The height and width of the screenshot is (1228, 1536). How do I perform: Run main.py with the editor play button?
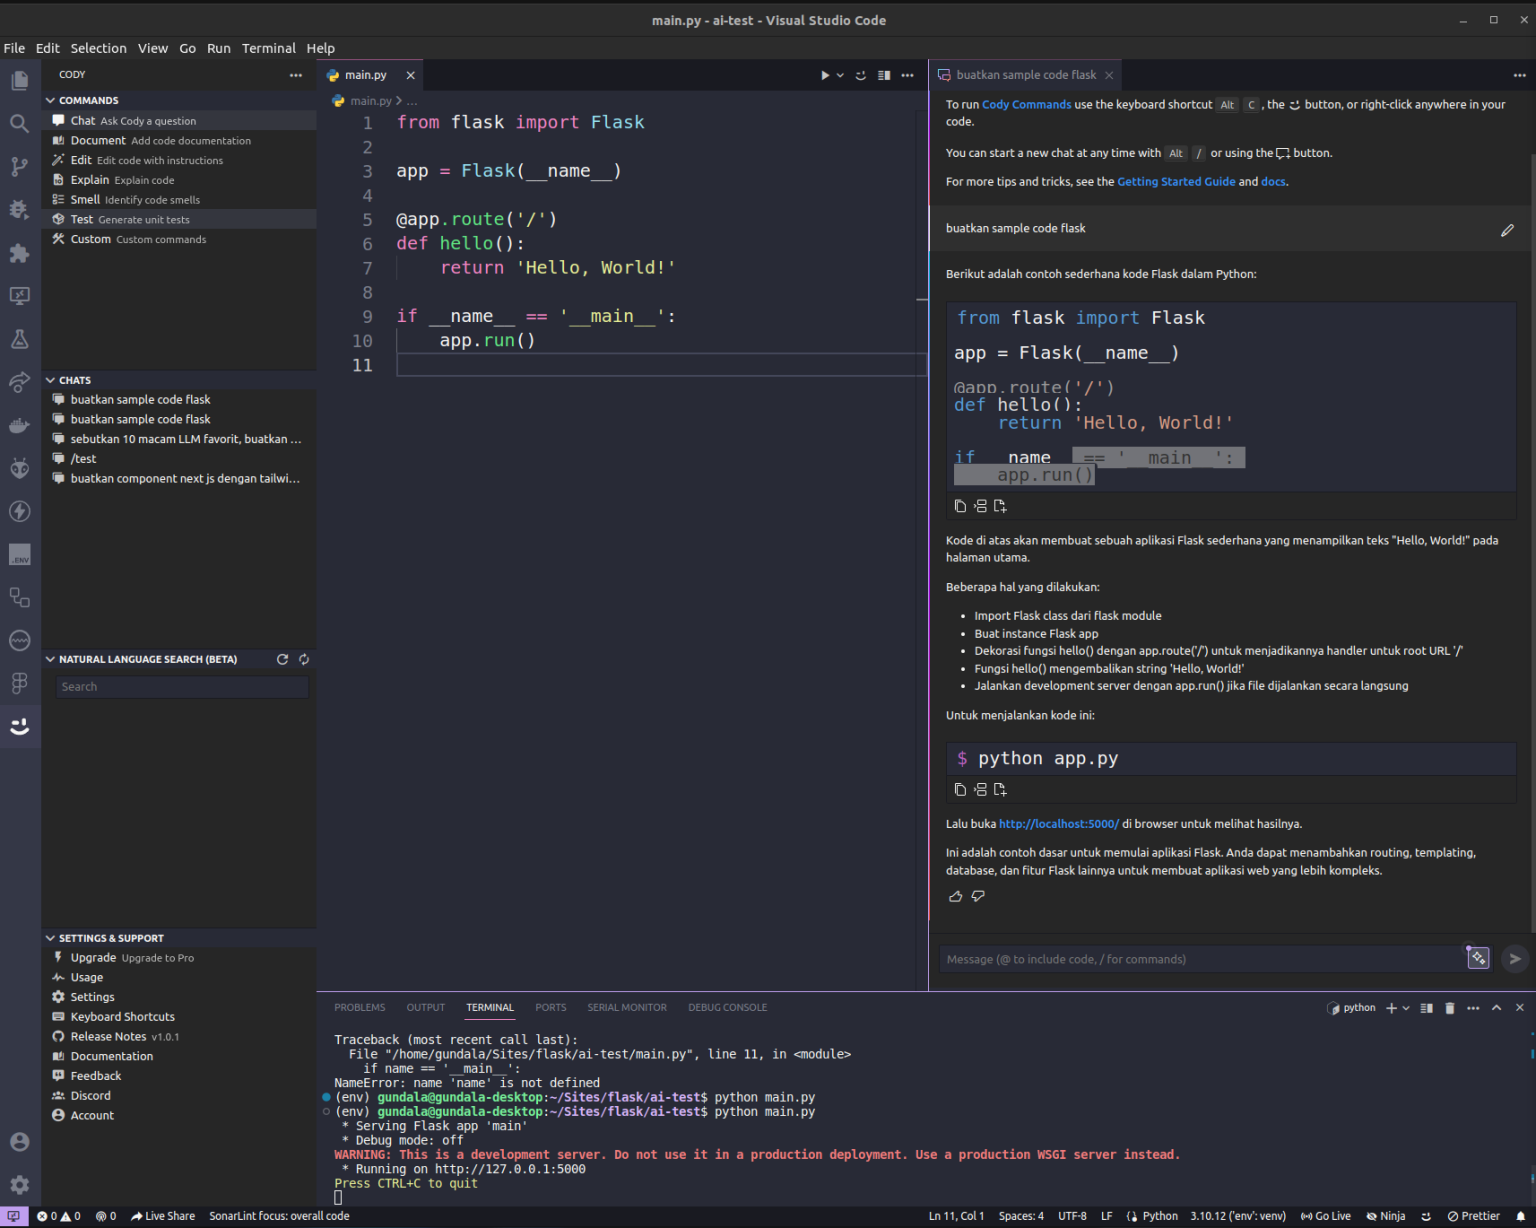tap(824, 74)
